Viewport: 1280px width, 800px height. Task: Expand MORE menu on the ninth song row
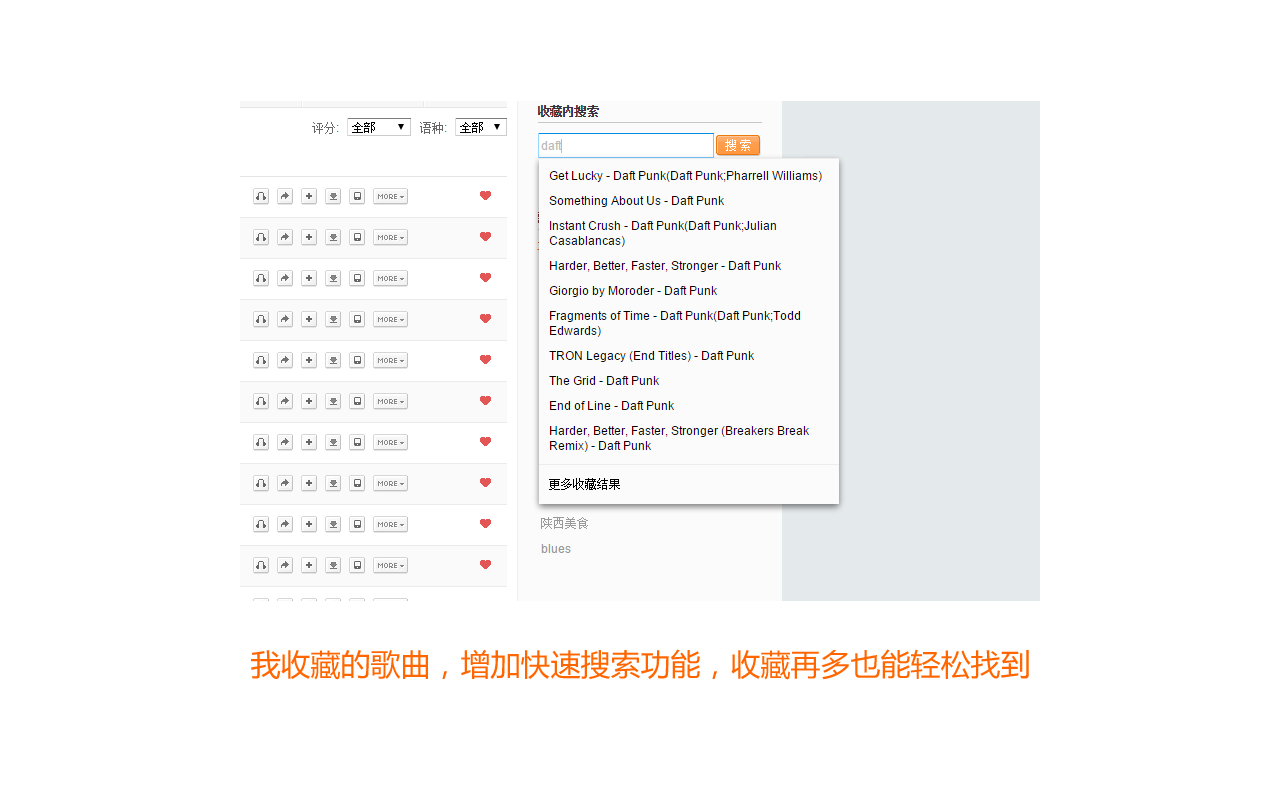(x=390, y=524)
